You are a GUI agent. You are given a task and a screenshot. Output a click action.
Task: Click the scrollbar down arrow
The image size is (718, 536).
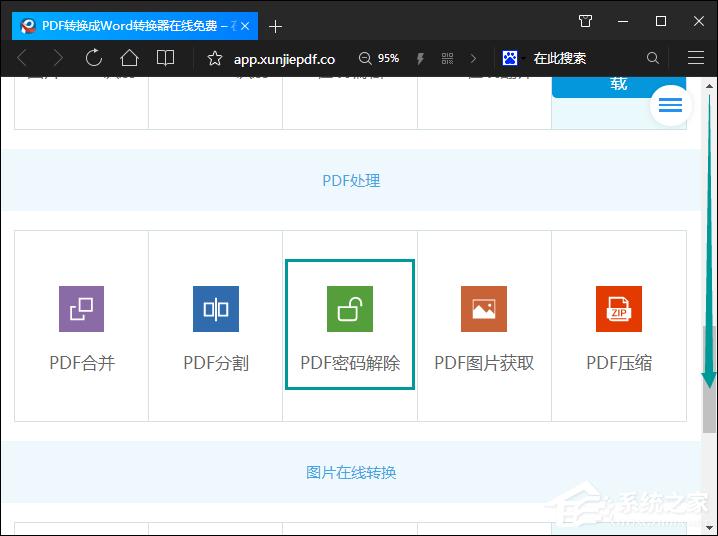tap(709, 527)
